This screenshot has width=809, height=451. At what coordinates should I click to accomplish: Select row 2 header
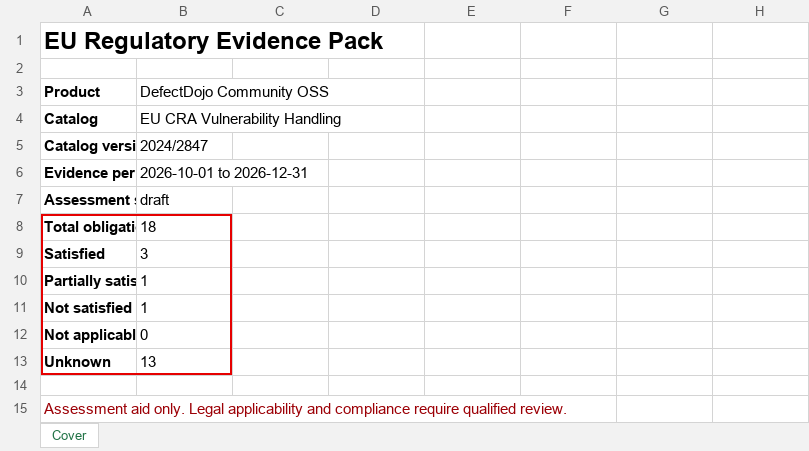20,69
